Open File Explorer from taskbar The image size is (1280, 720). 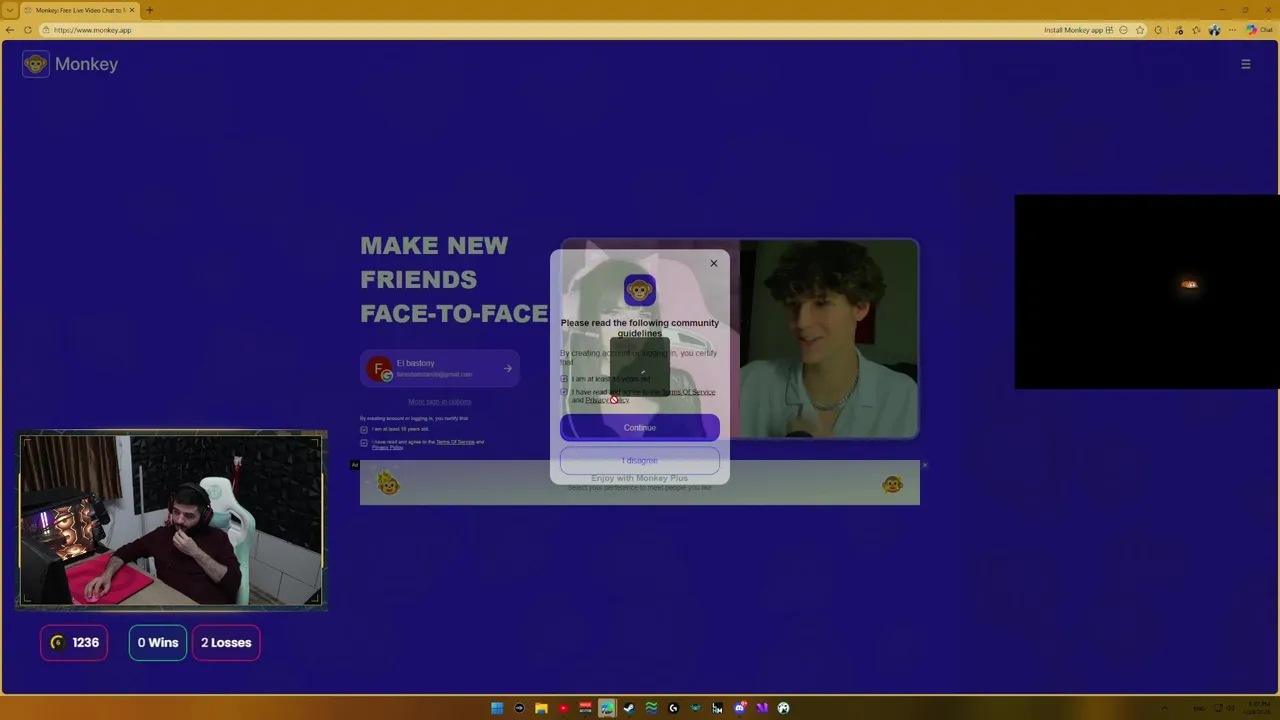click(x=541, y=708)
